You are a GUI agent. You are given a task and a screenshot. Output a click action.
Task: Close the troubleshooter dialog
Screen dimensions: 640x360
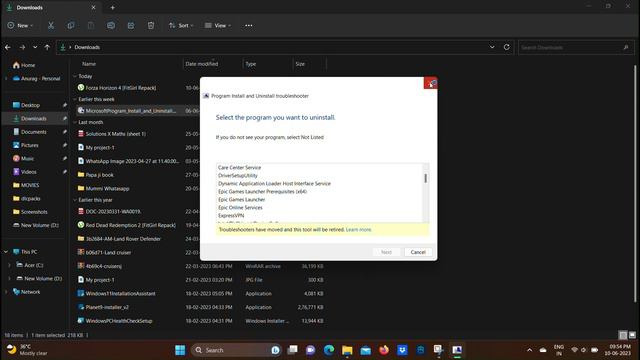430,84
